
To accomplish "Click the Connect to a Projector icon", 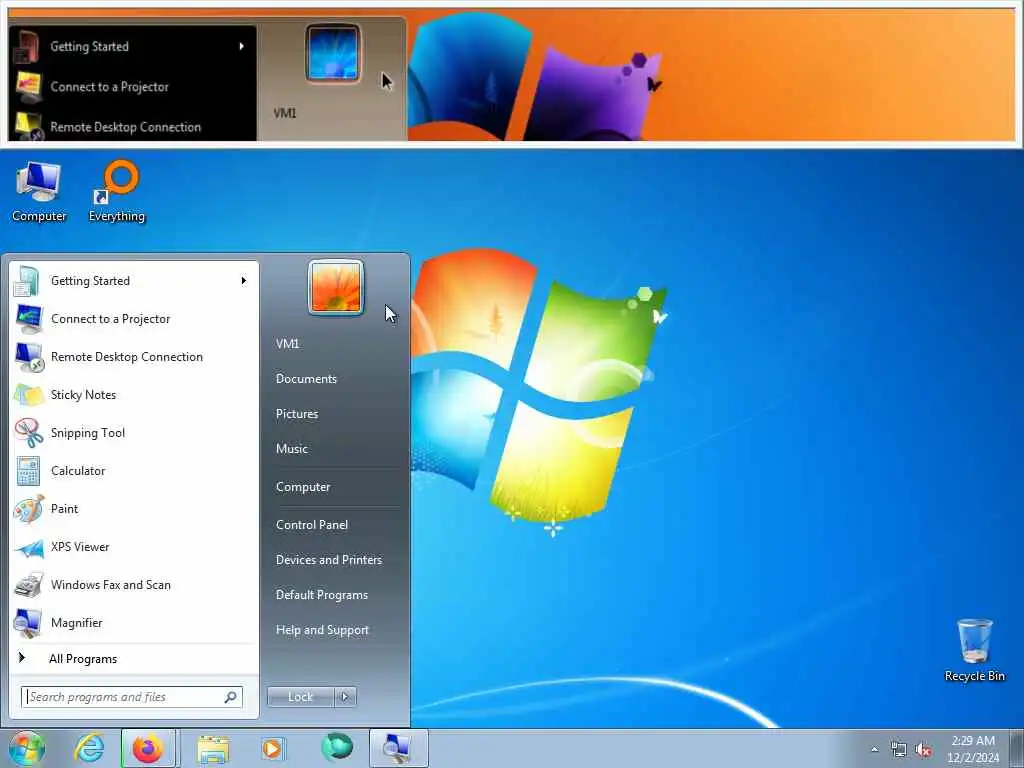I will click(28, 319).
